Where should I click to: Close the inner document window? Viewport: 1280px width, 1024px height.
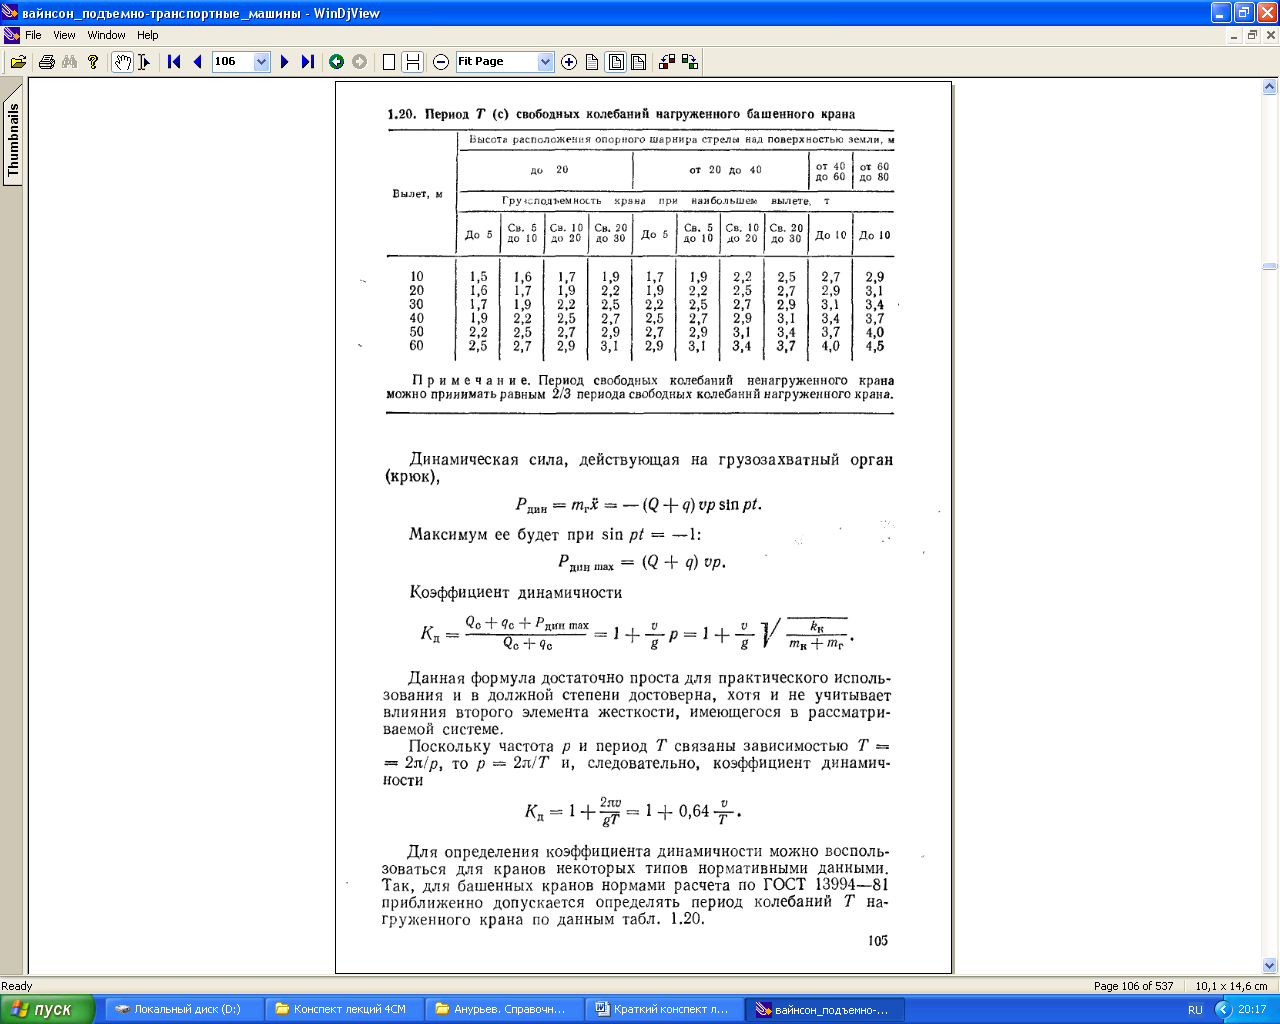pos(1270,35)
